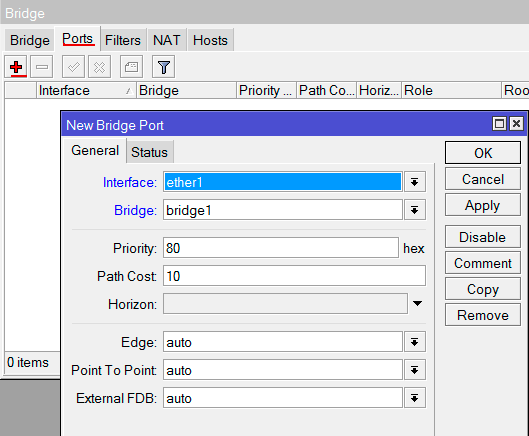
Task: Click the OK button
Action: 483,153
